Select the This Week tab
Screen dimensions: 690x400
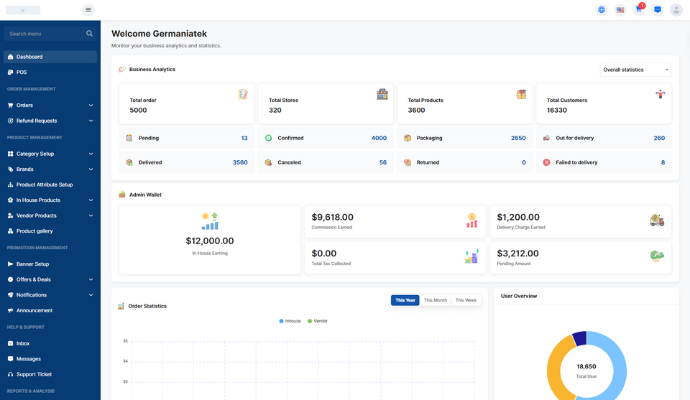(x=466, y=300)
